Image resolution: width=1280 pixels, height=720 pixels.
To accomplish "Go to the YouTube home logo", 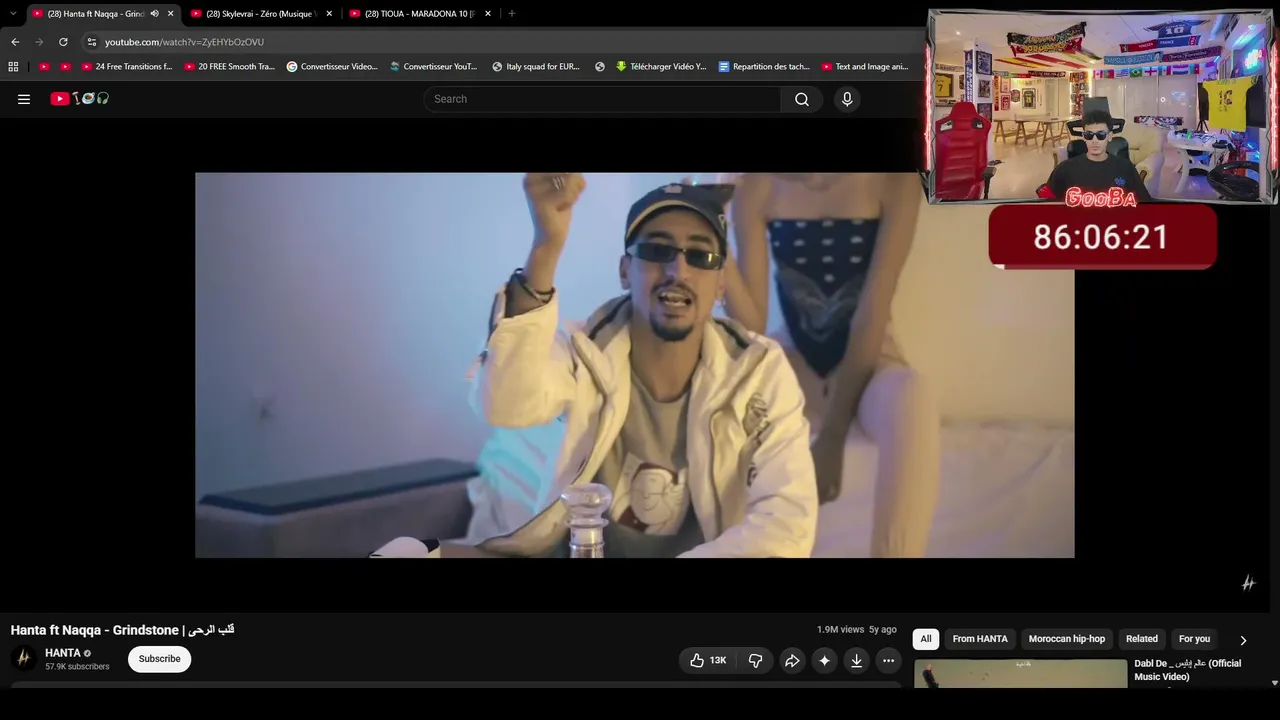I will click(x=80, y=99).
